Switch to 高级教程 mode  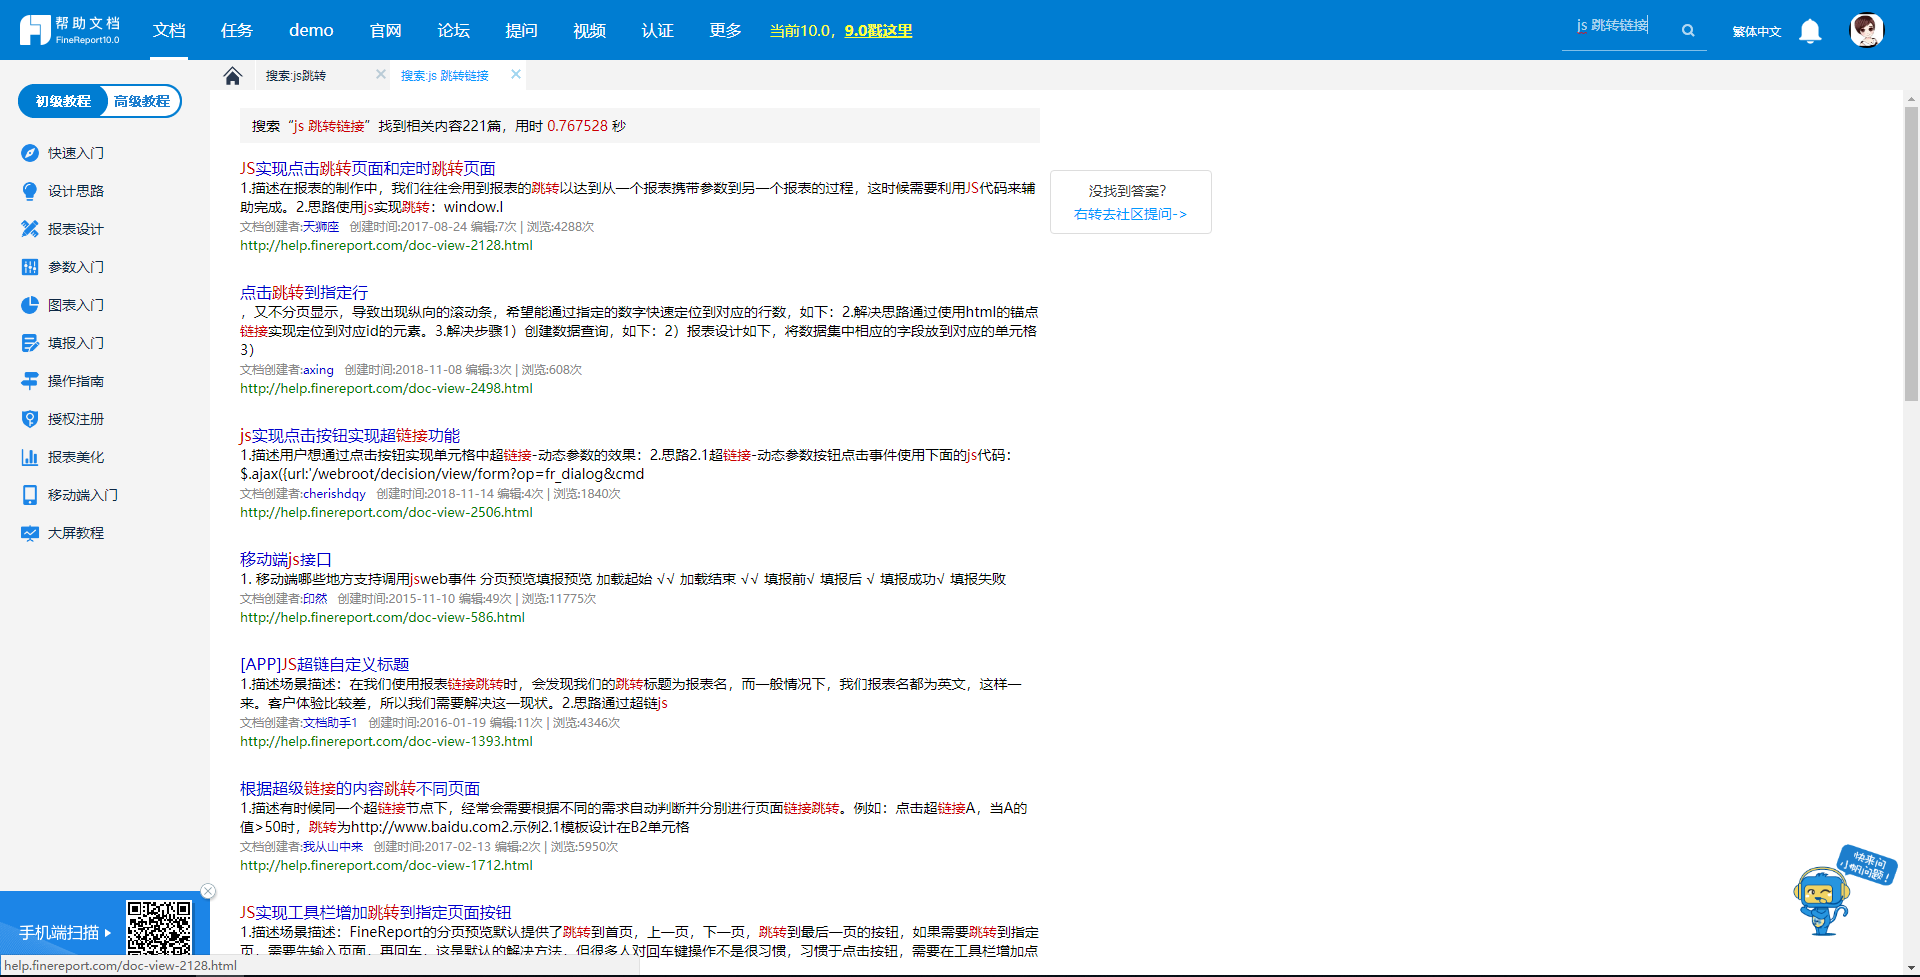142,101
